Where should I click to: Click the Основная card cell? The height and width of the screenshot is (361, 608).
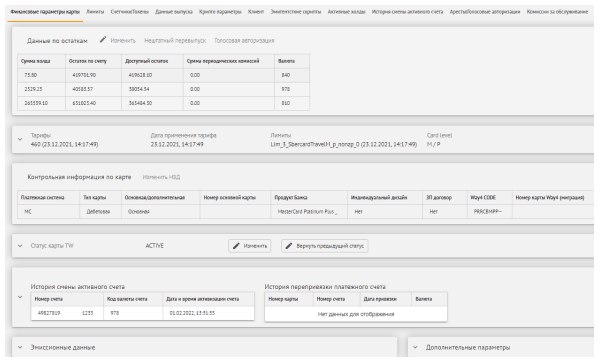(x=161, y=212)
